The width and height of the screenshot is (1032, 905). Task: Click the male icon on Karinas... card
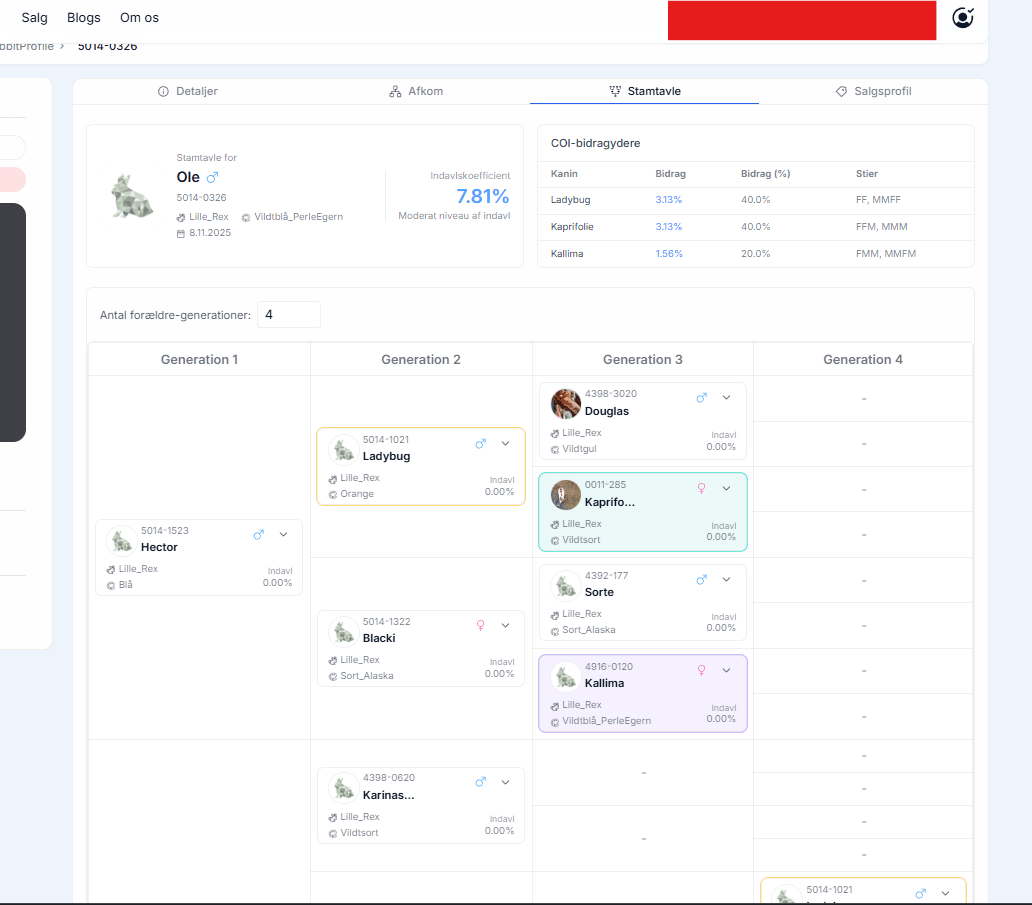(x=480, y=782)
